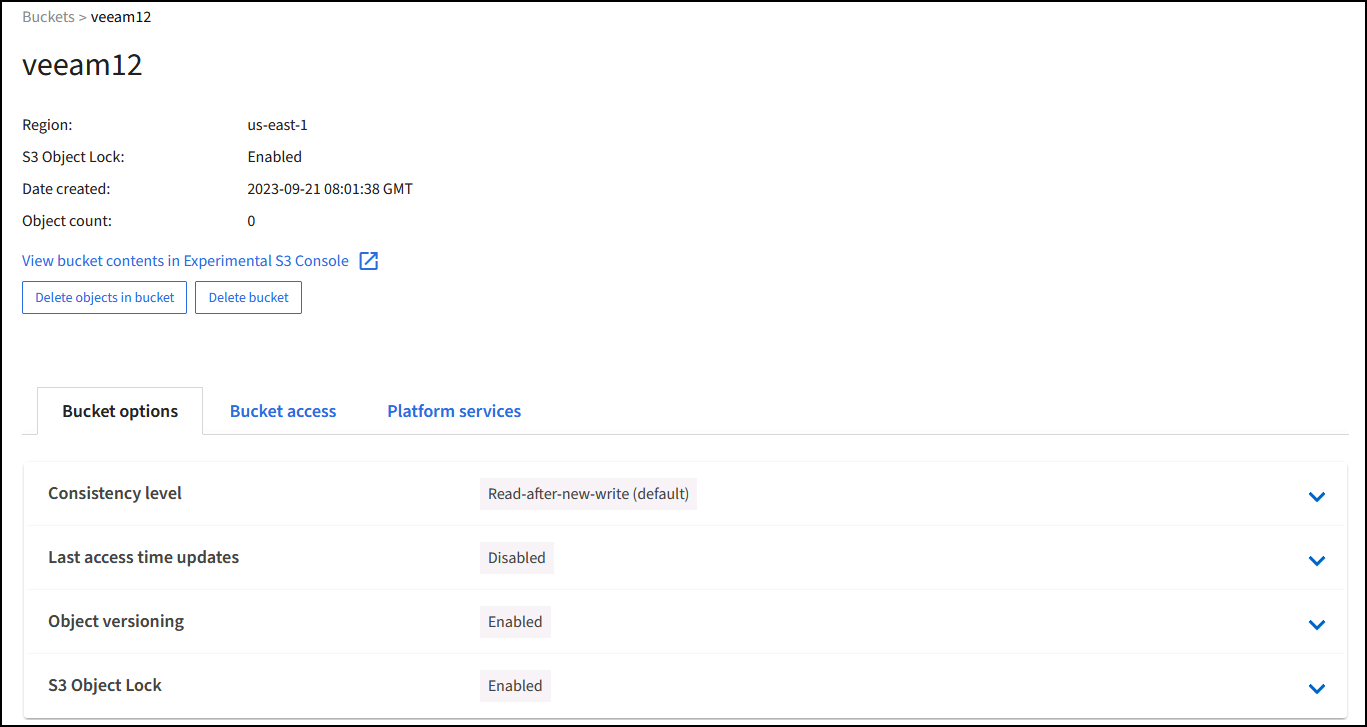This screenshot has height=727, width=1367.
Task: Click the external link icon beside S3 Console
Action: pyautogui.click(x=369, y=261)
